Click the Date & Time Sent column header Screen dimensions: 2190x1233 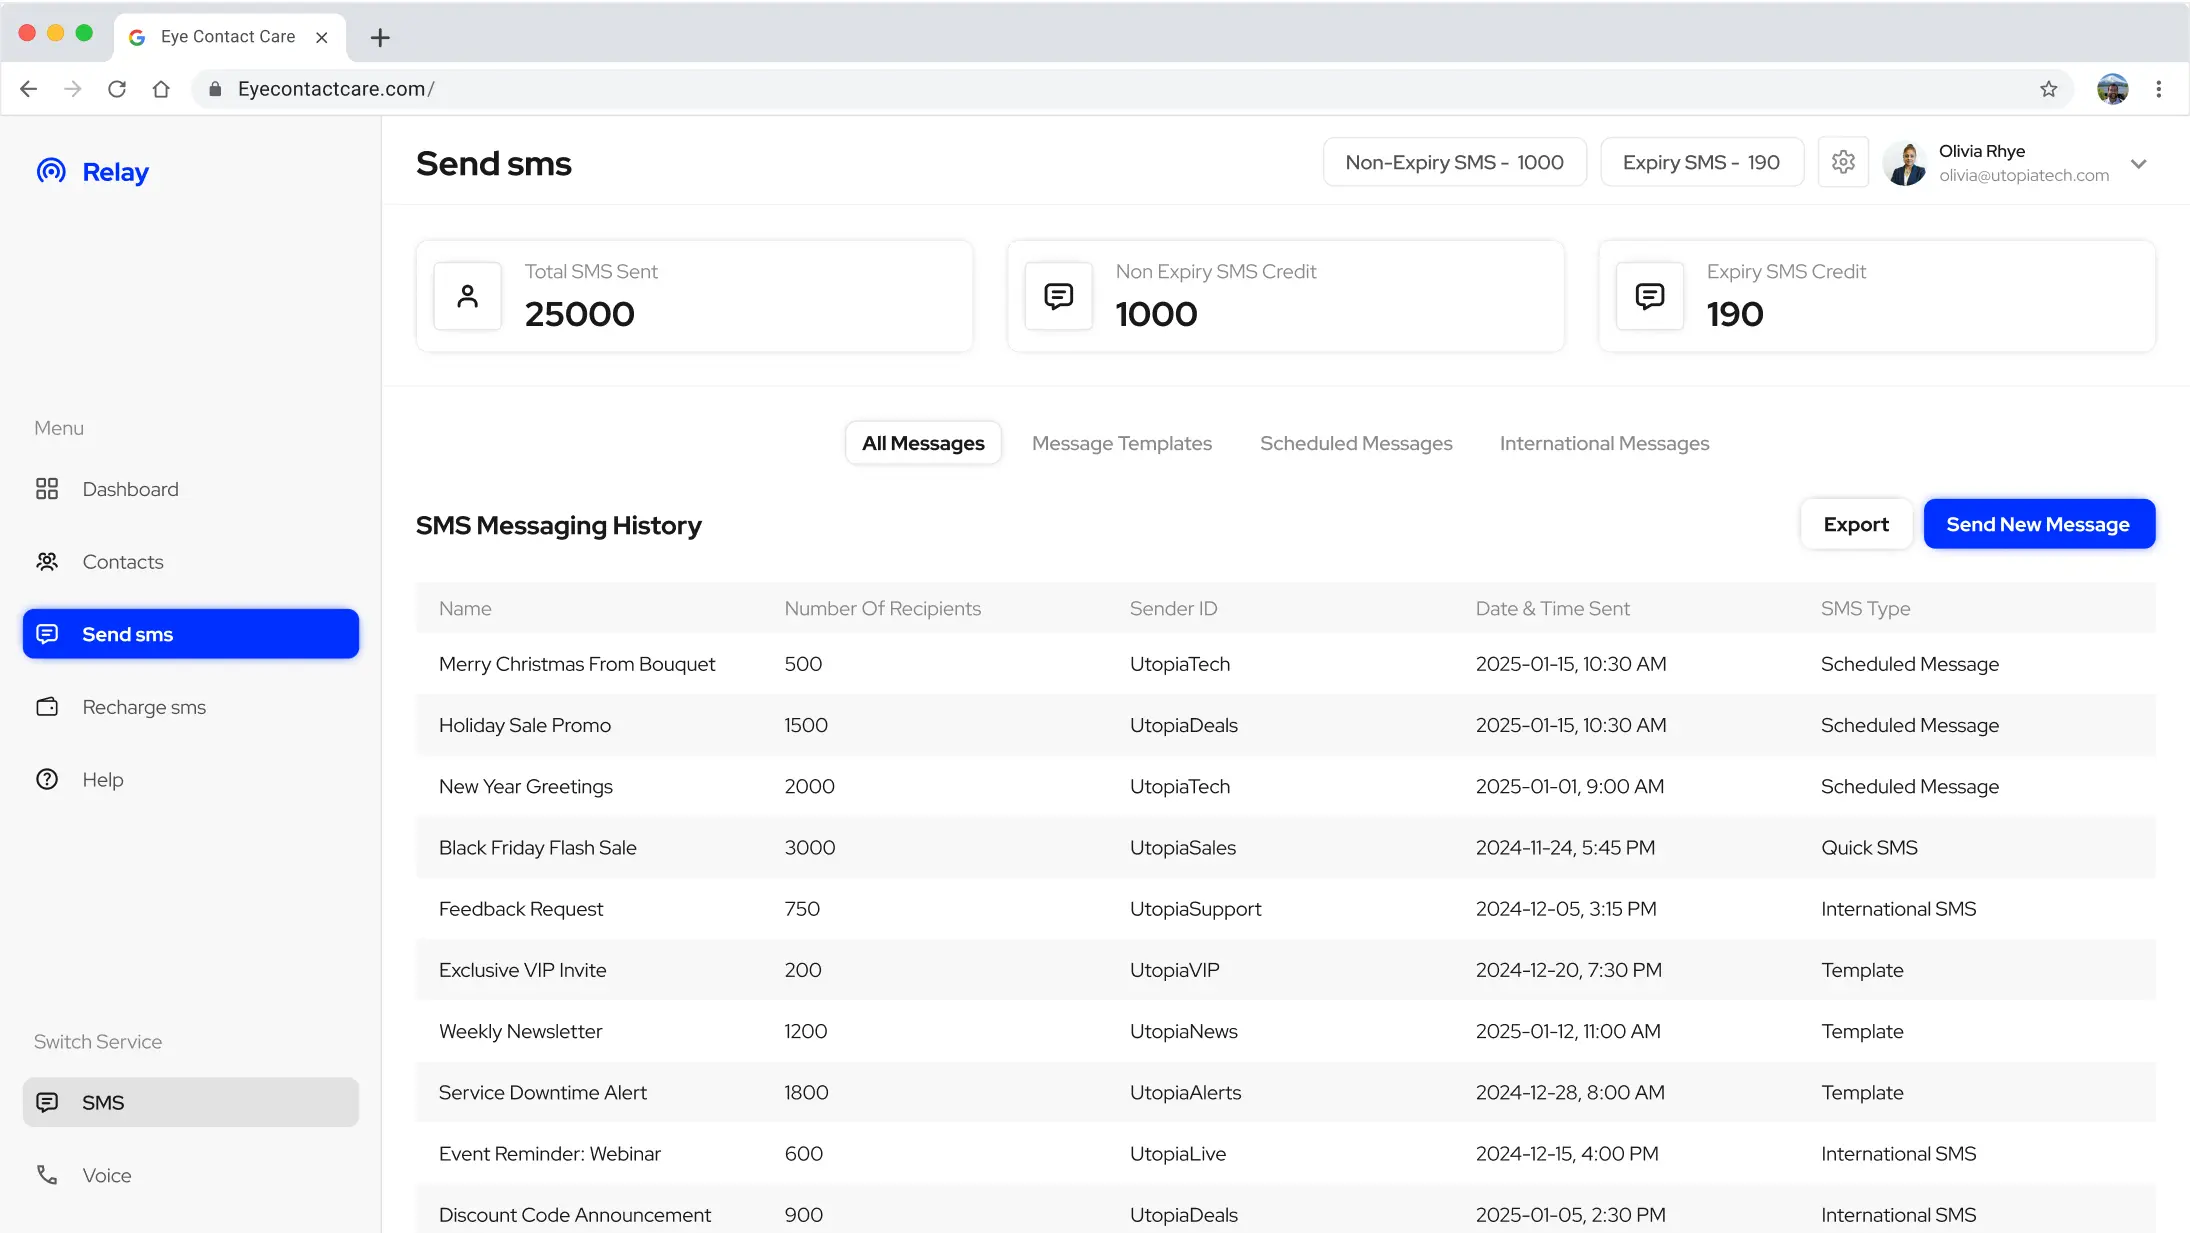(1552, 608)
